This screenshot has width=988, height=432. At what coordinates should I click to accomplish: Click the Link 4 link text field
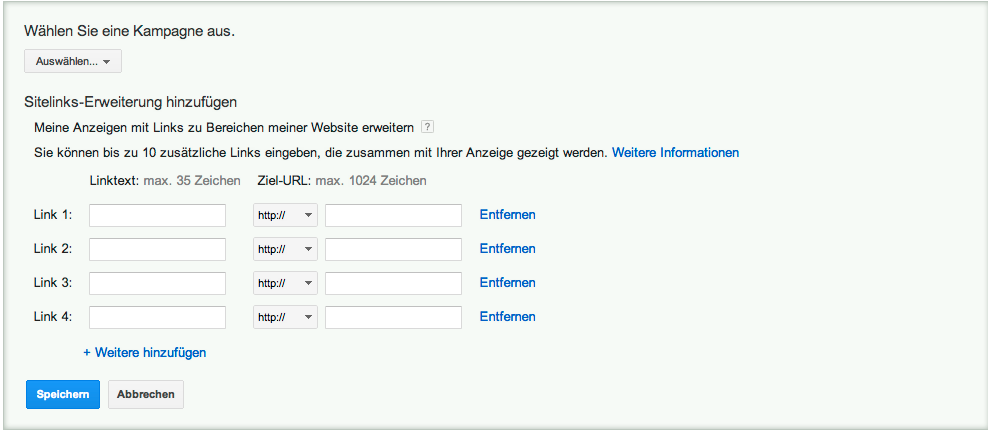click(157, 317)
